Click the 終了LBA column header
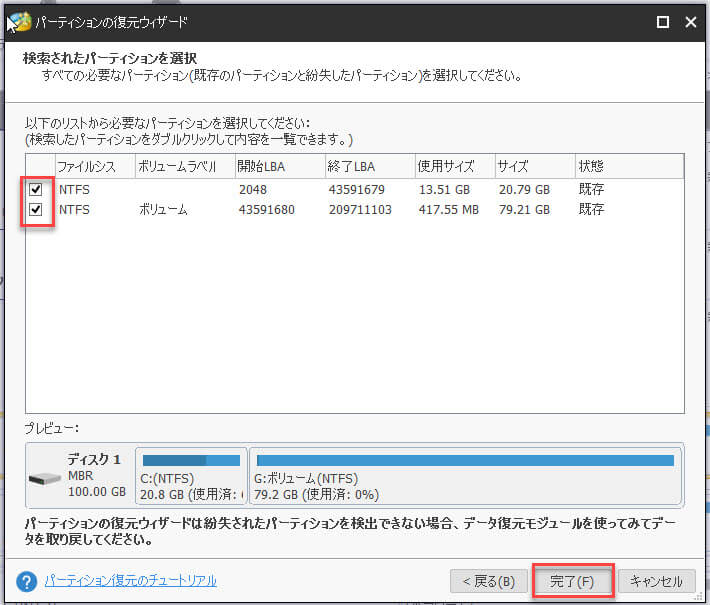This screenshot has height=605, width=710. tap(369, 166)
